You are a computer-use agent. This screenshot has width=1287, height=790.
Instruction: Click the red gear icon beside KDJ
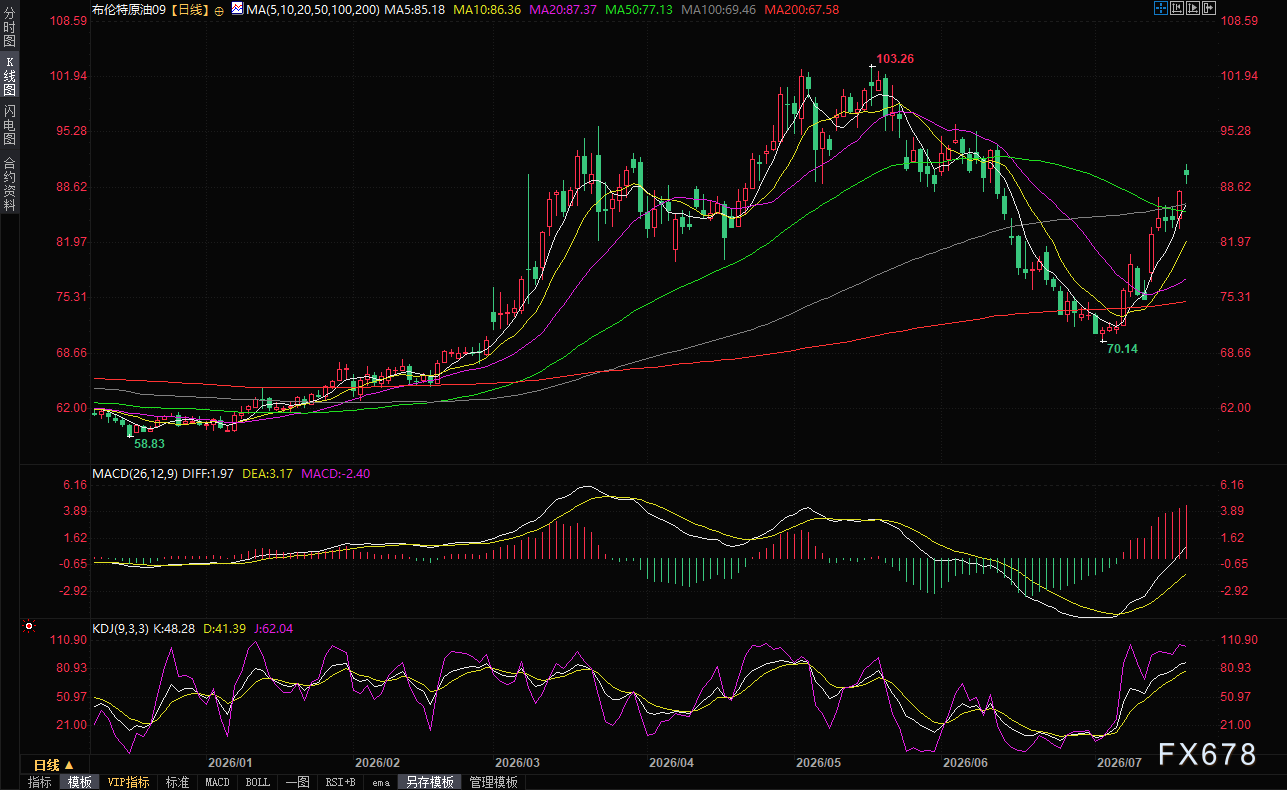(28, 627)
